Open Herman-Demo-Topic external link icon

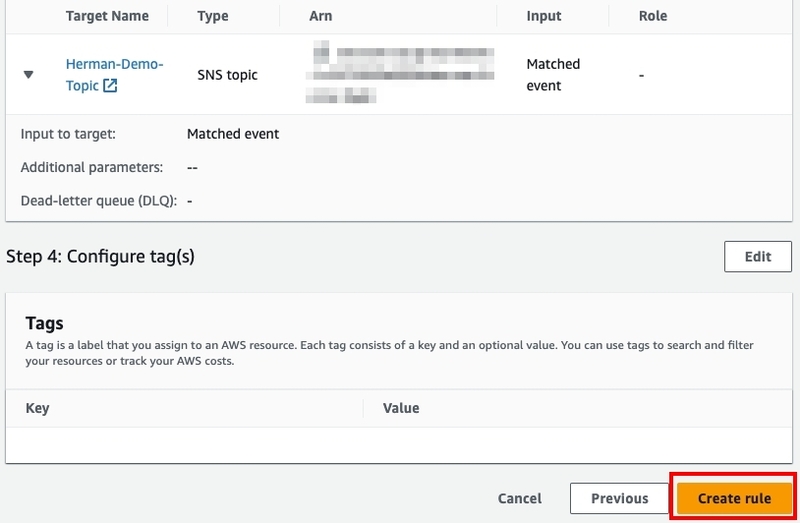coord(110,86)
